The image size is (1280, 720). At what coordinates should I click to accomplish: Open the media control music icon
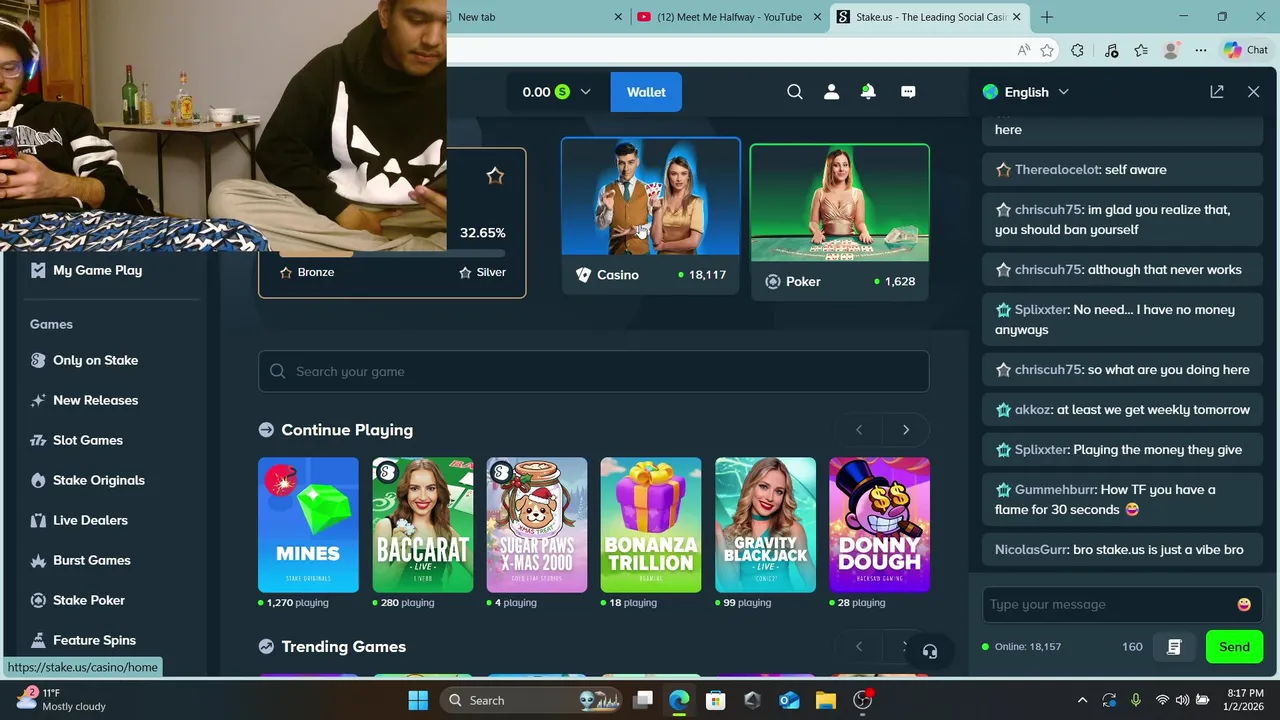click(1111, 50)
